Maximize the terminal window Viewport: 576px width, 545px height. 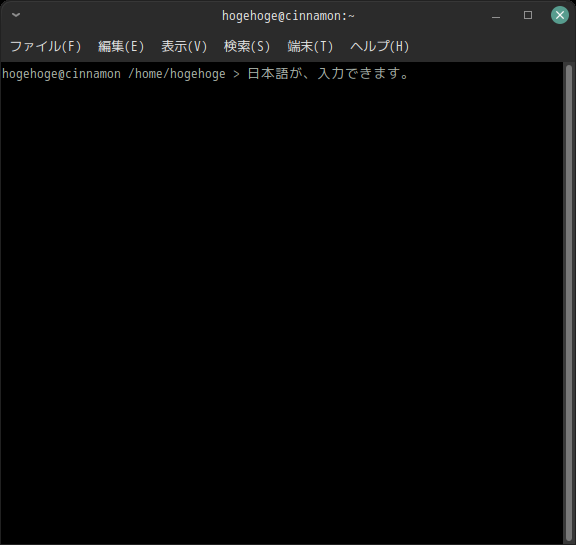(x=528, y=15)
